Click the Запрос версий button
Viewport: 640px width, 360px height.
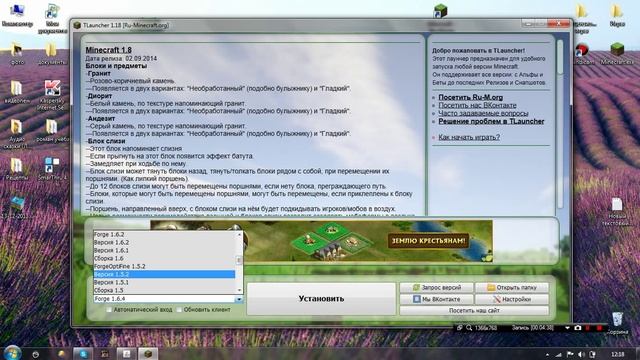coord(436,287)
